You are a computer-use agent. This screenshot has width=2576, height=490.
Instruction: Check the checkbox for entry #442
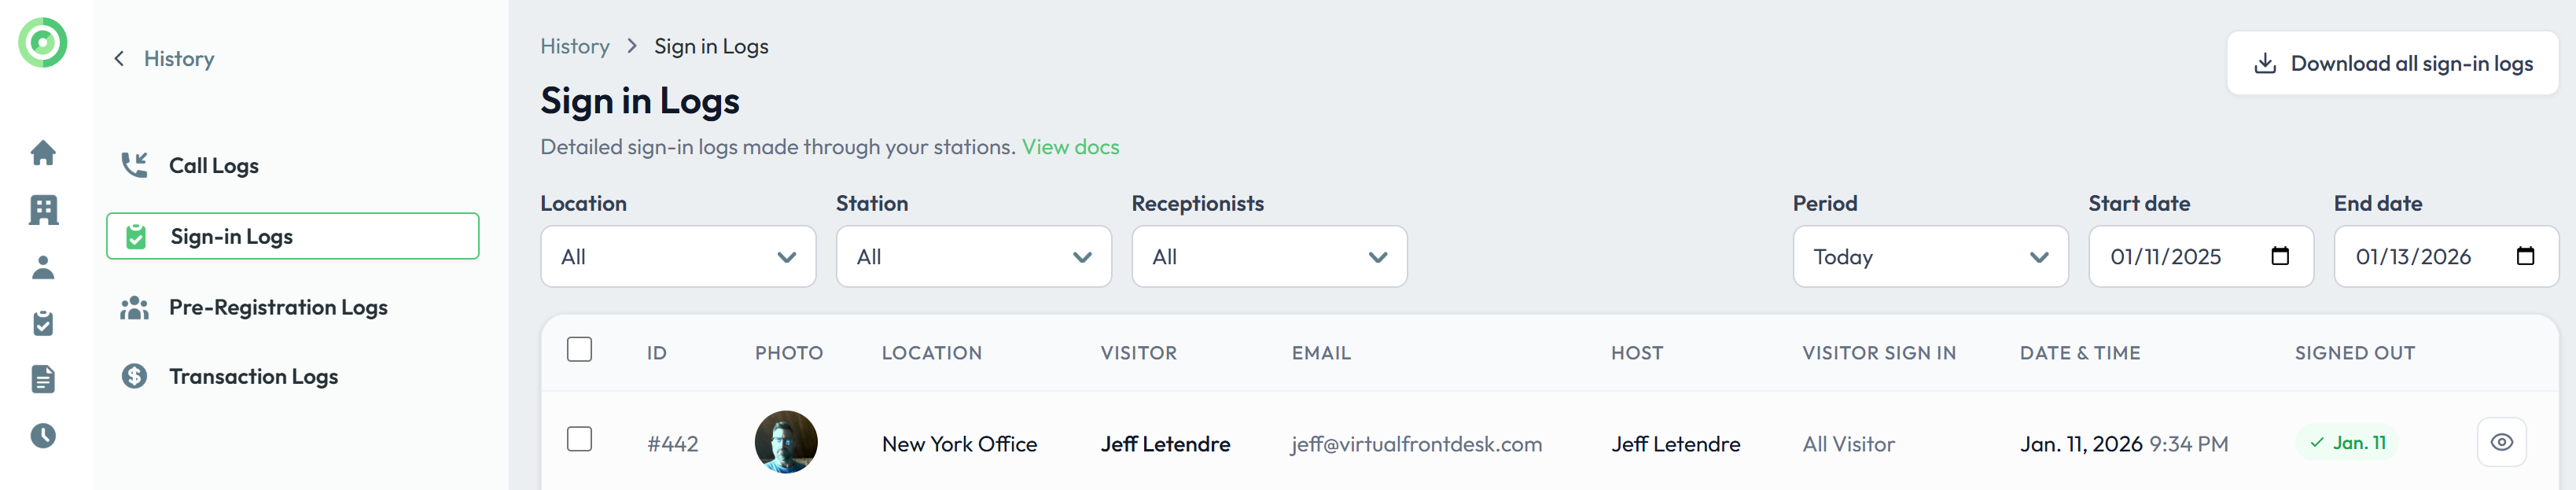(579, 441)
